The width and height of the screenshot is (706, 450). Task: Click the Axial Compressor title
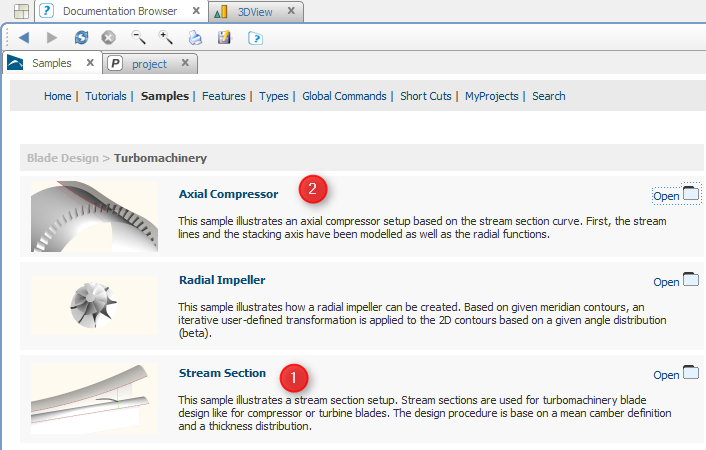tap(228, 194)
